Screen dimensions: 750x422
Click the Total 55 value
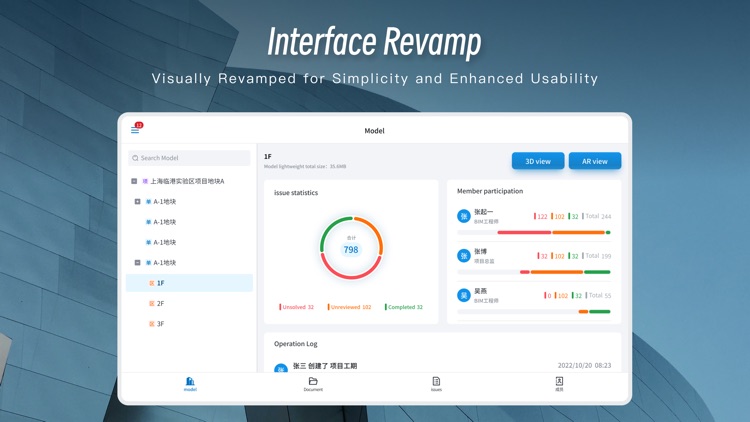[599, 295]
